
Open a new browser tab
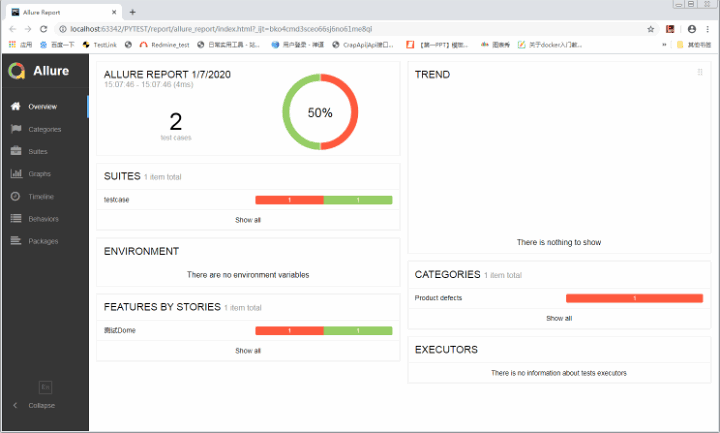132,12
